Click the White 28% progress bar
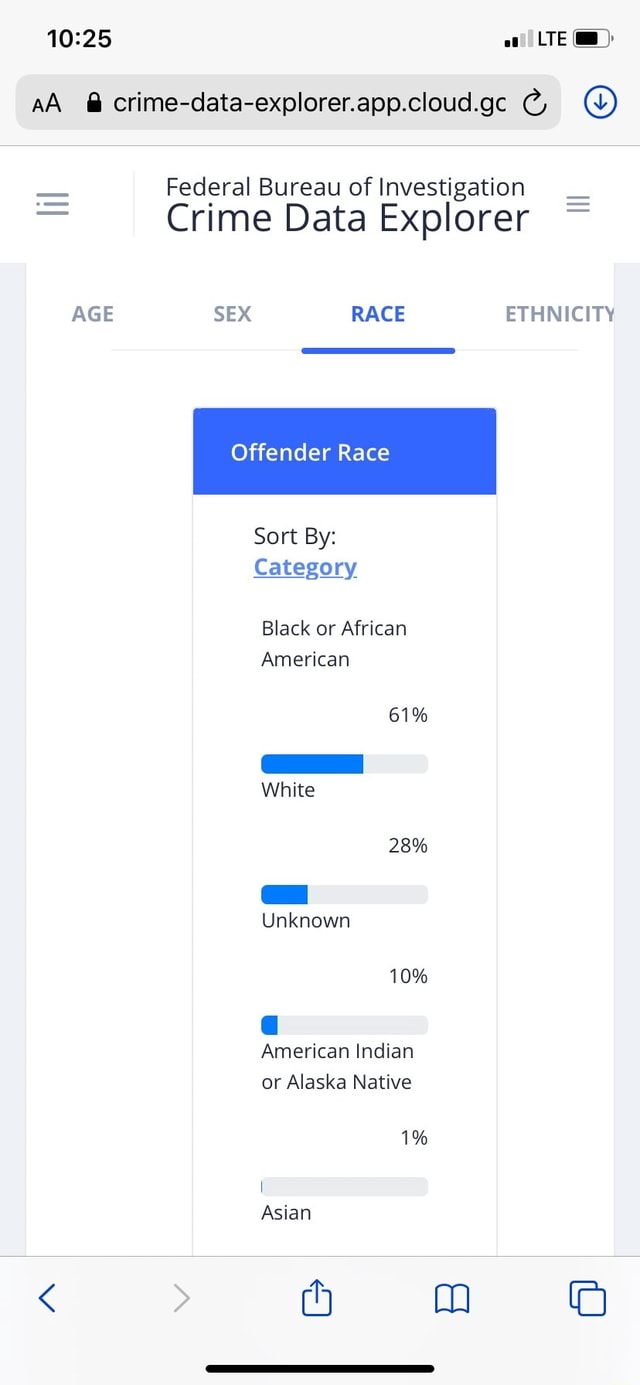Viewport: 640px width, 1385px height. click(x=344, y=894)
